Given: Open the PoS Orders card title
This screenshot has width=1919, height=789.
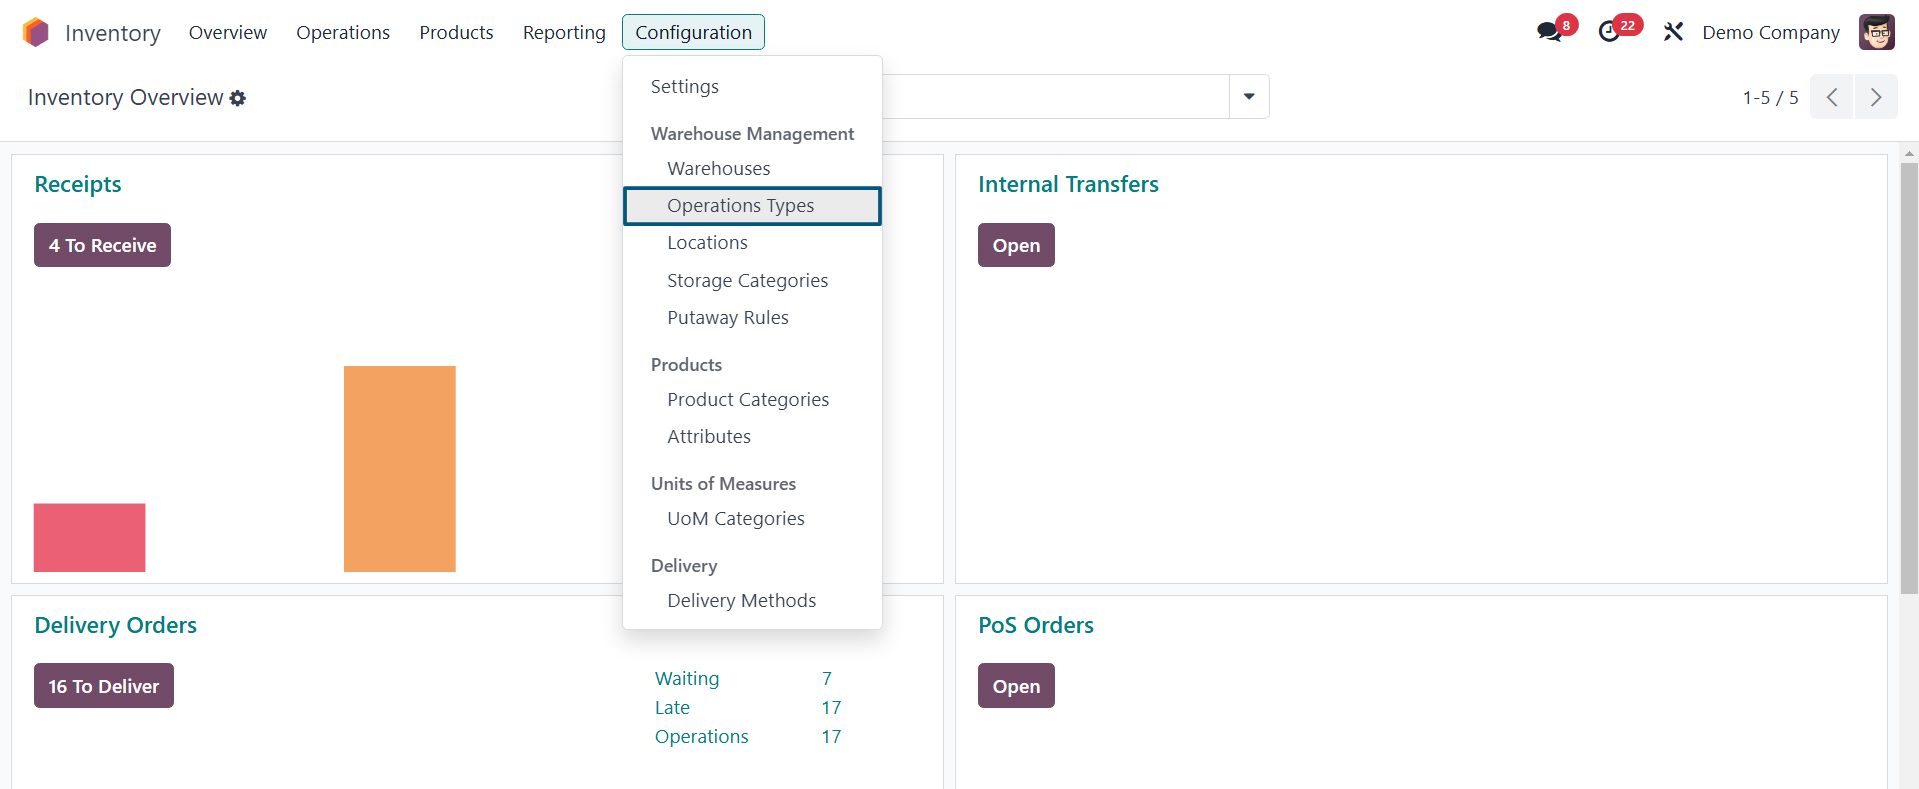Looking at the screenshot, I should [x=1036, y=625].
